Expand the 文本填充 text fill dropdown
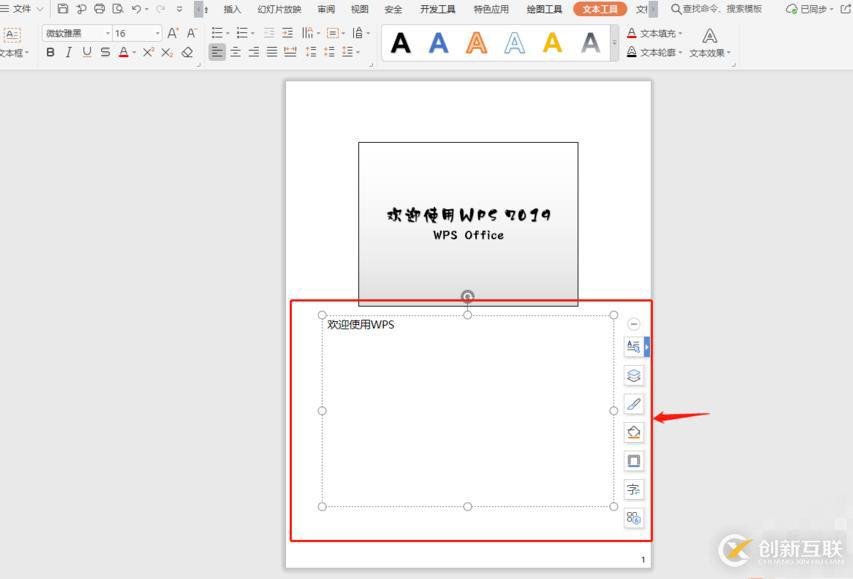The height and width of the screenshot is (579, 853). coord(680,33)
